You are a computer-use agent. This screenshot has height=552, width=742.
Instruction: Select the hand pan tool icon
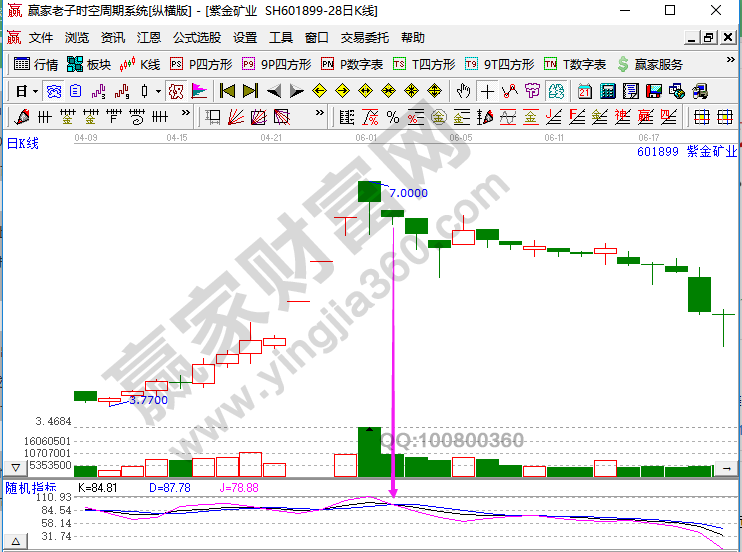tap(463, 91)
